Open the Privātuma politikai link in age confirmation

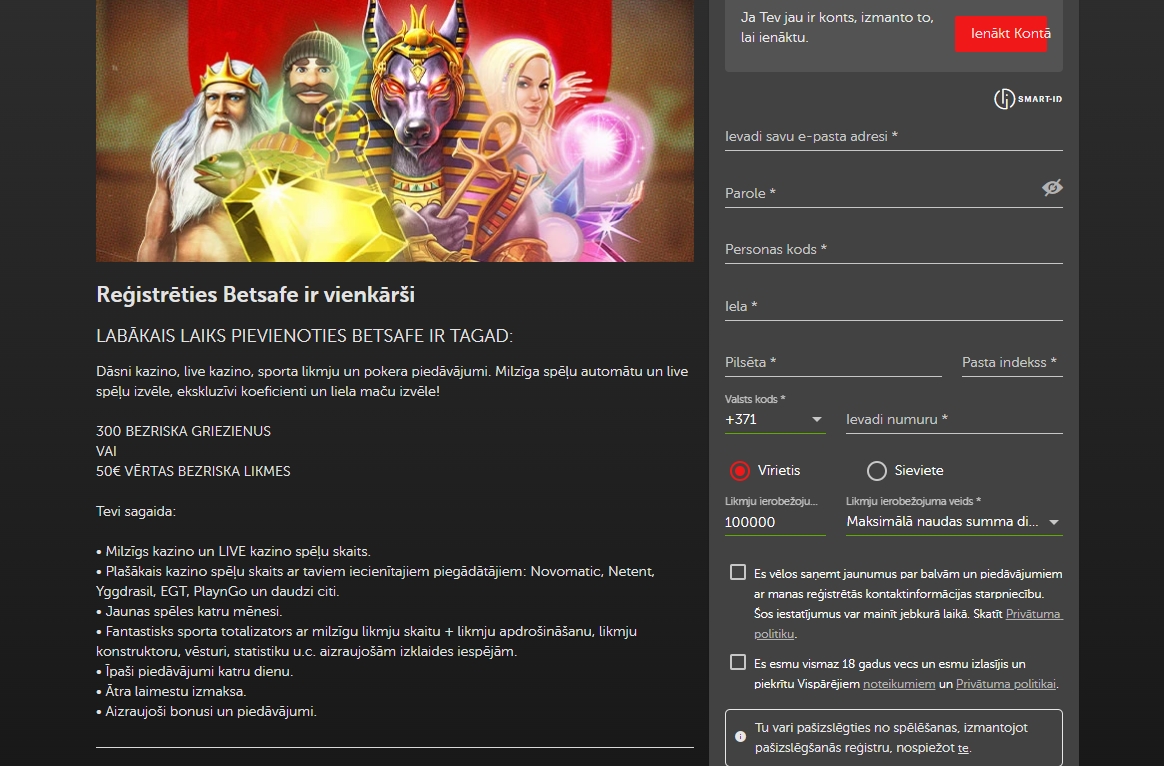click(1006, 684)
